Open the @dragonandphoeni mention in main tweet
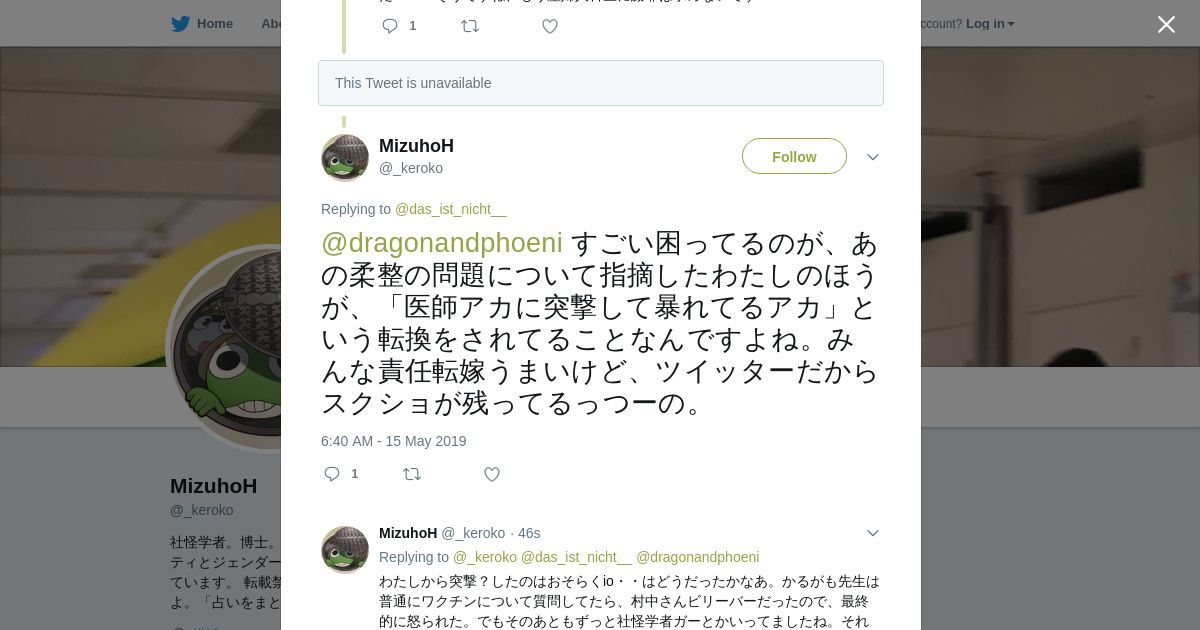The image size is (1200, 630). [442, 243]
